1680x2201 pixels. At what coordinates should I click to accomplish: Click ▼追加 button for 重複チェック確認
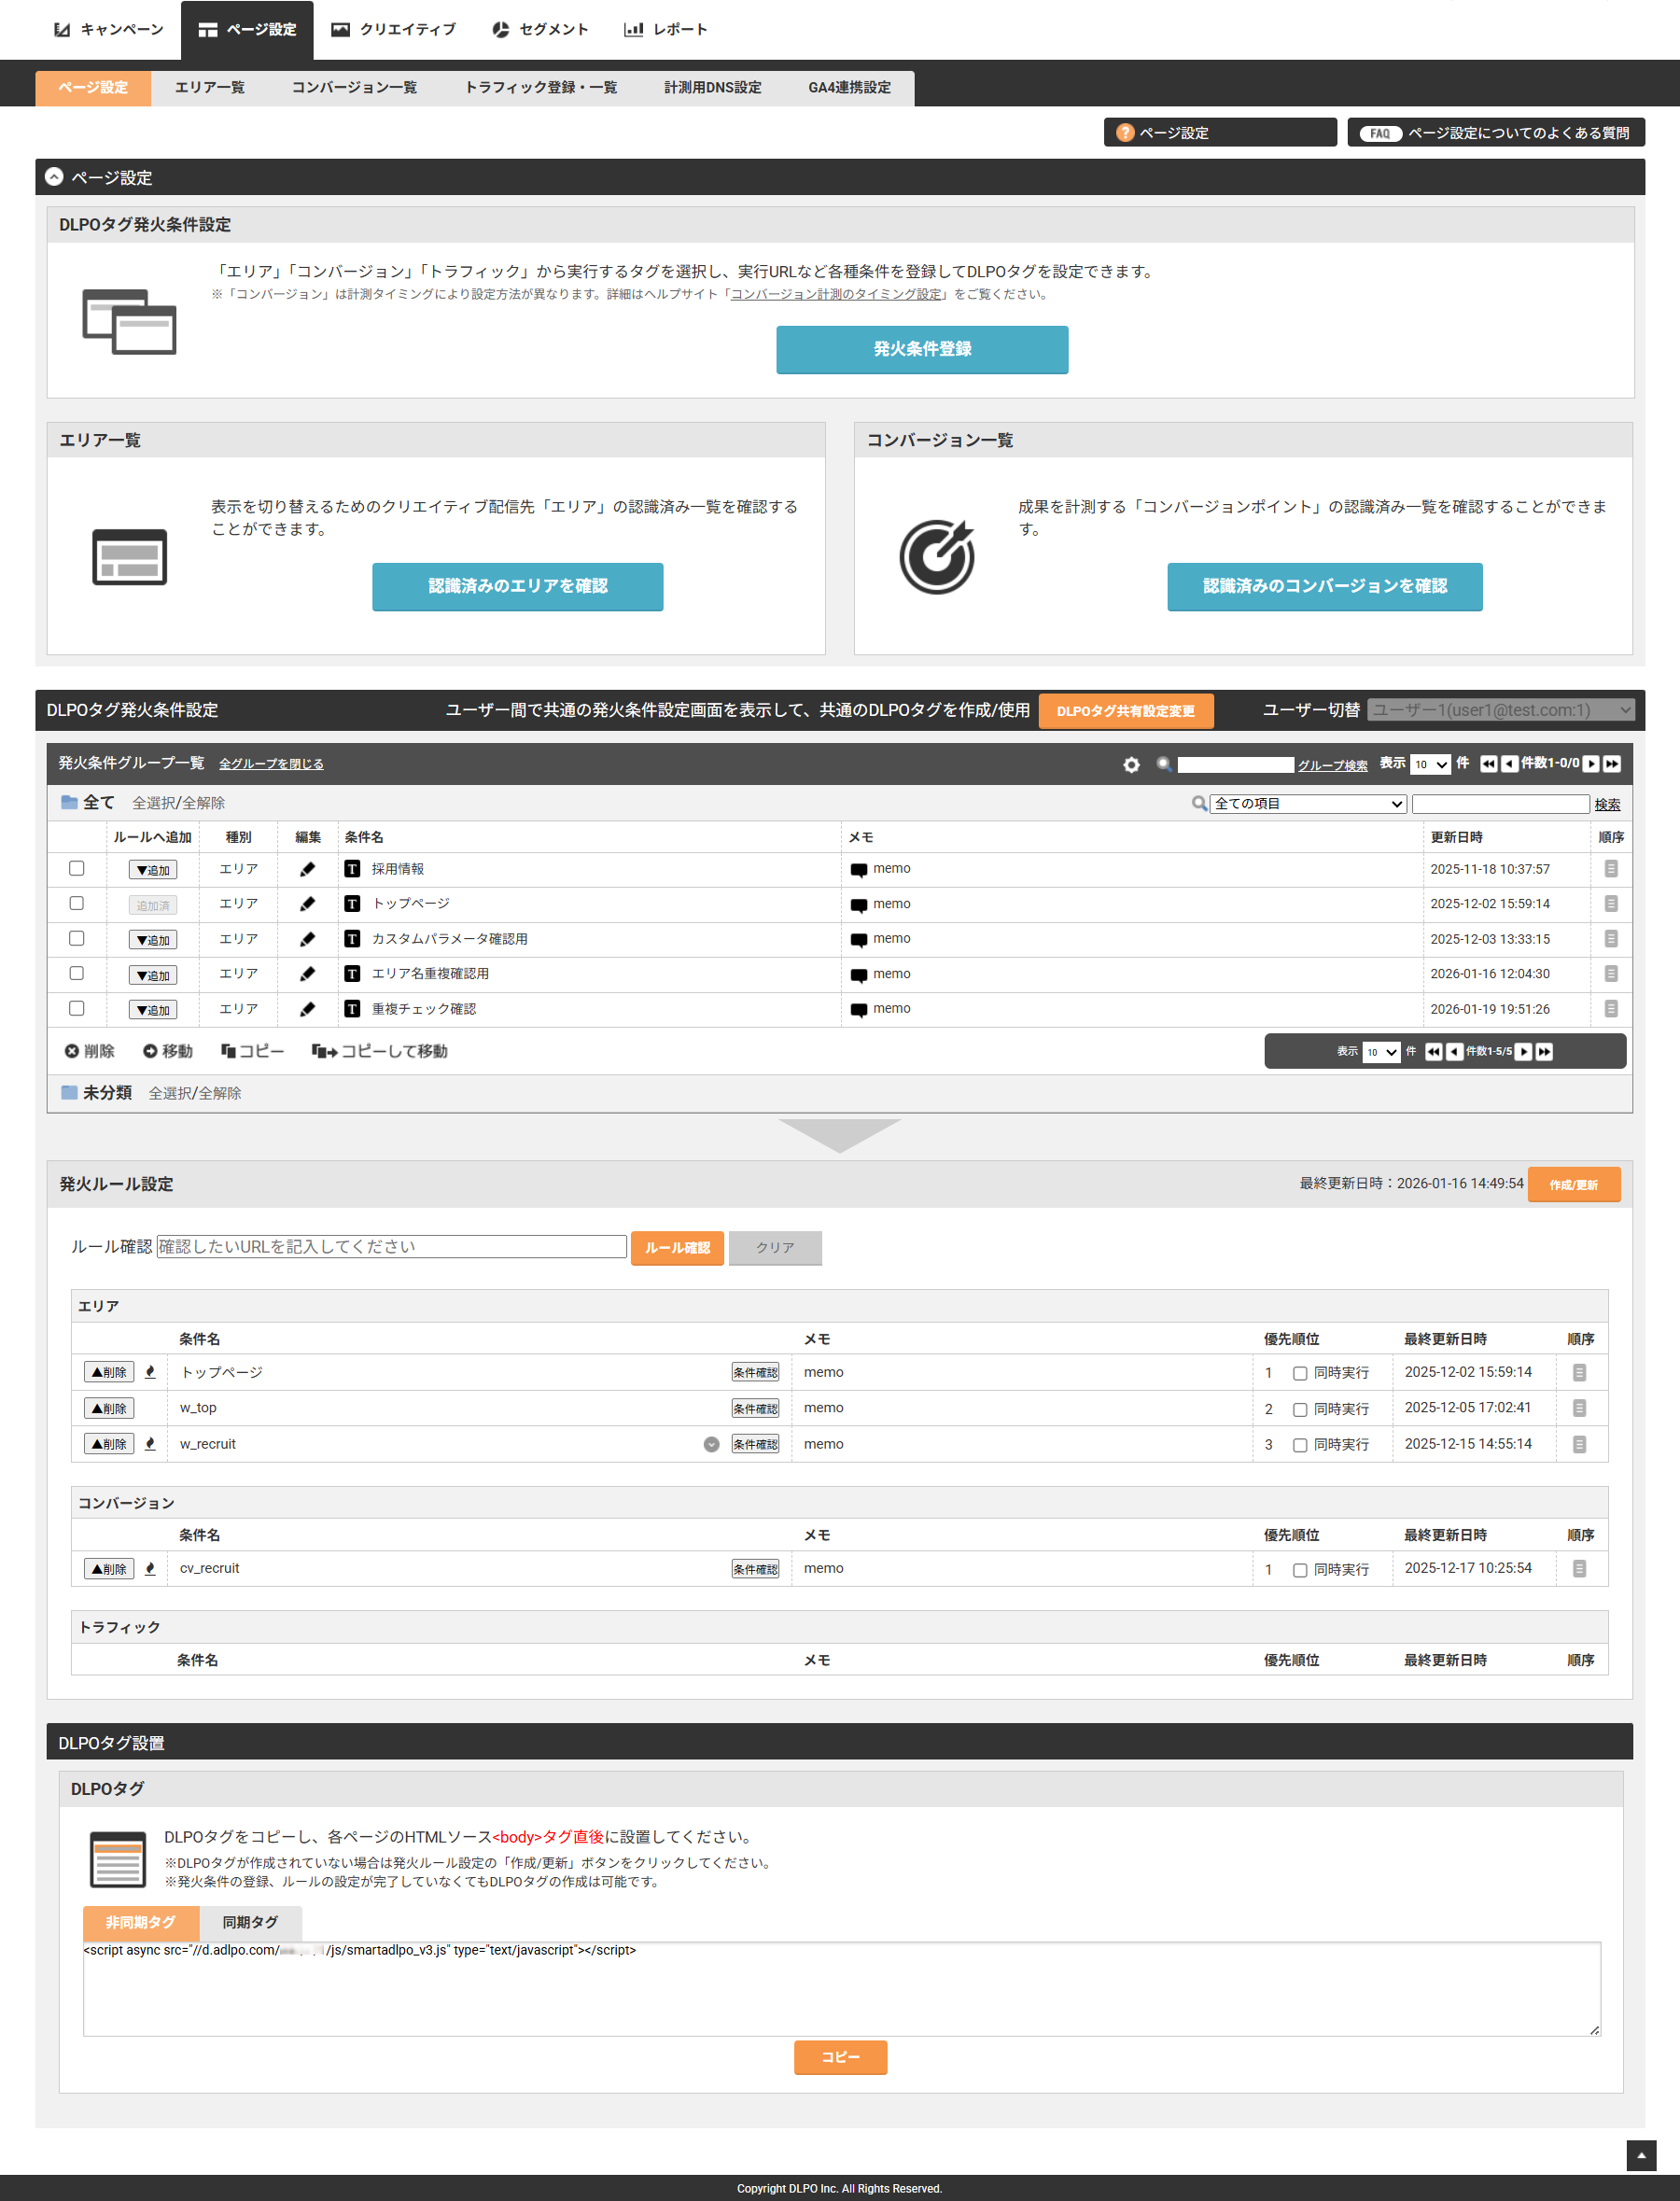point(153,1010)
